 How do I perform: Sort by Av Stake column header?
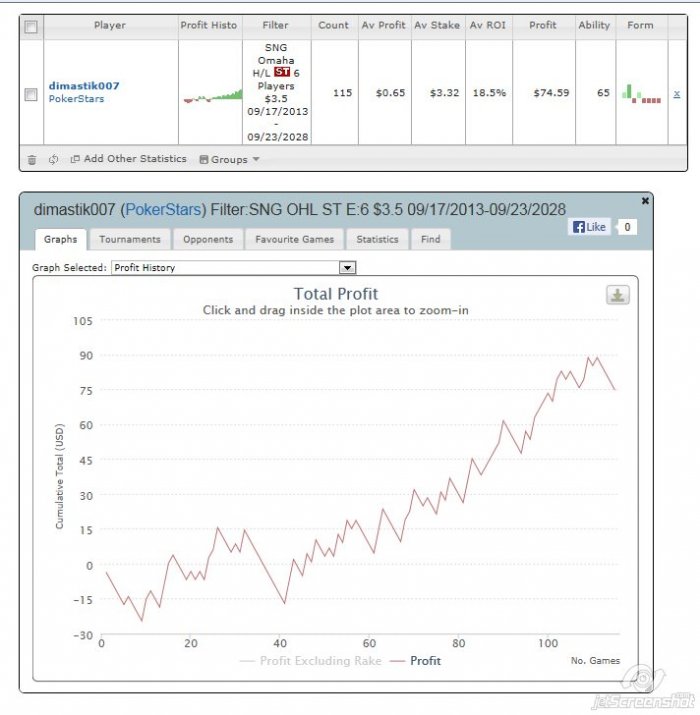437,25
